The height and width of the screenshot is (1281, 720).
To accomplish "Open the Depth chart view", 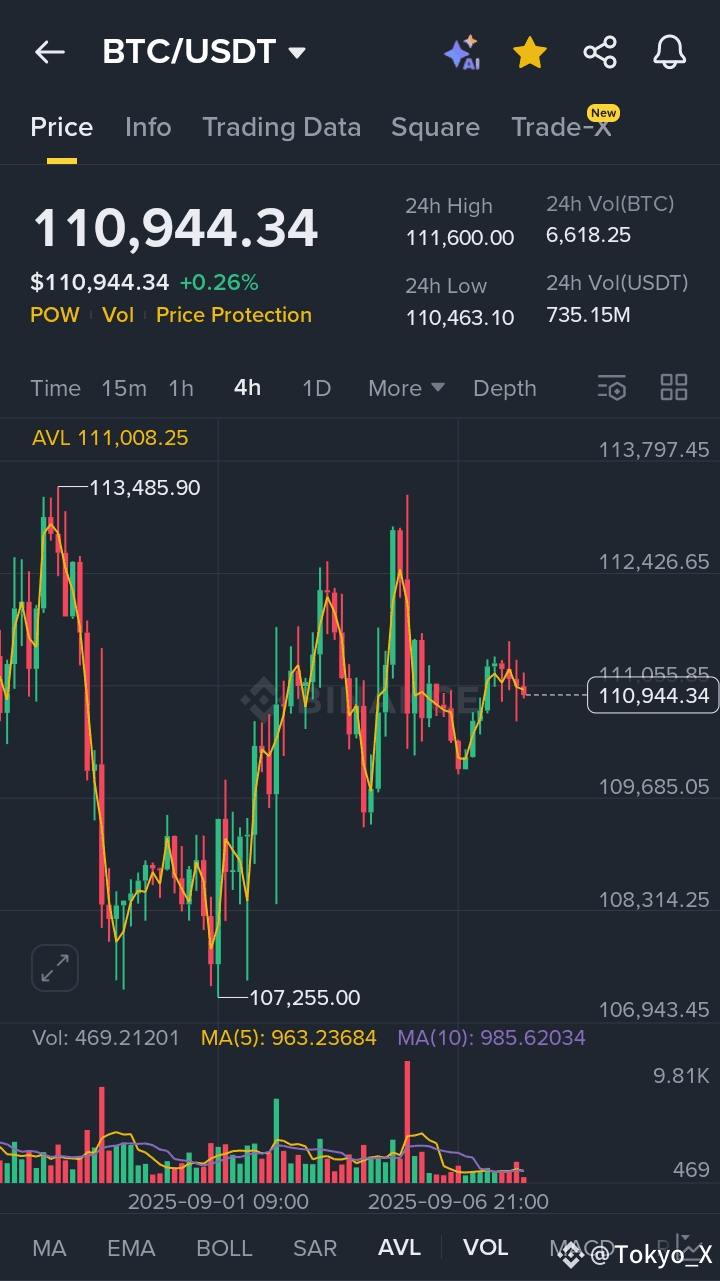I will coord(505,388).
